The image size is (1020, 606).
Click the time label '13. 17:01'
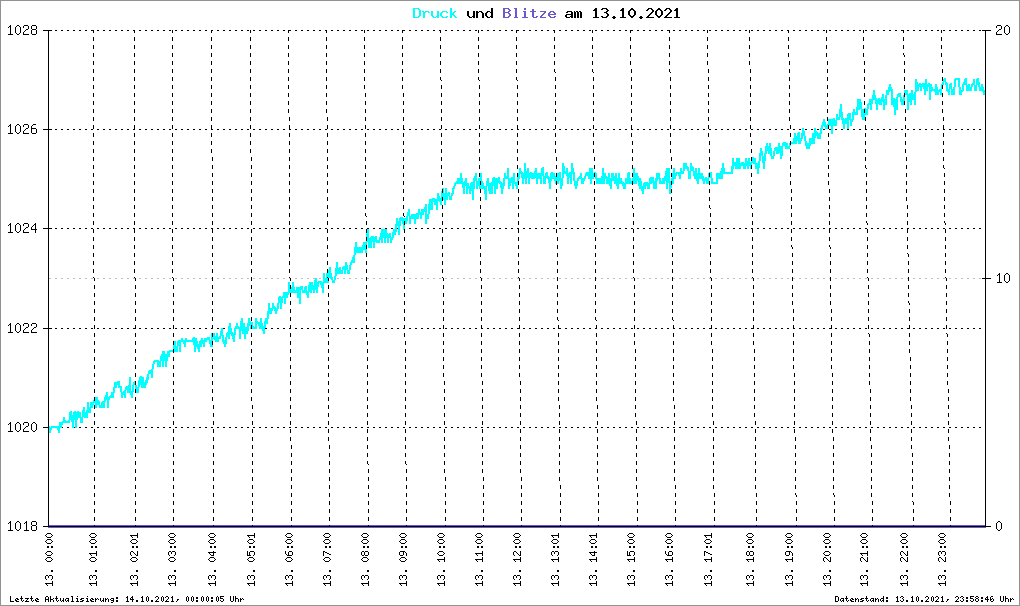708,559
